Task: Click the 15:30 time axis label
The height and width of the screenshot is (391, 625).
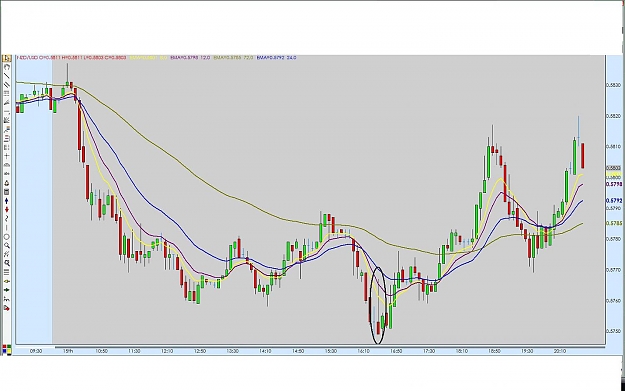Action: 330,351
